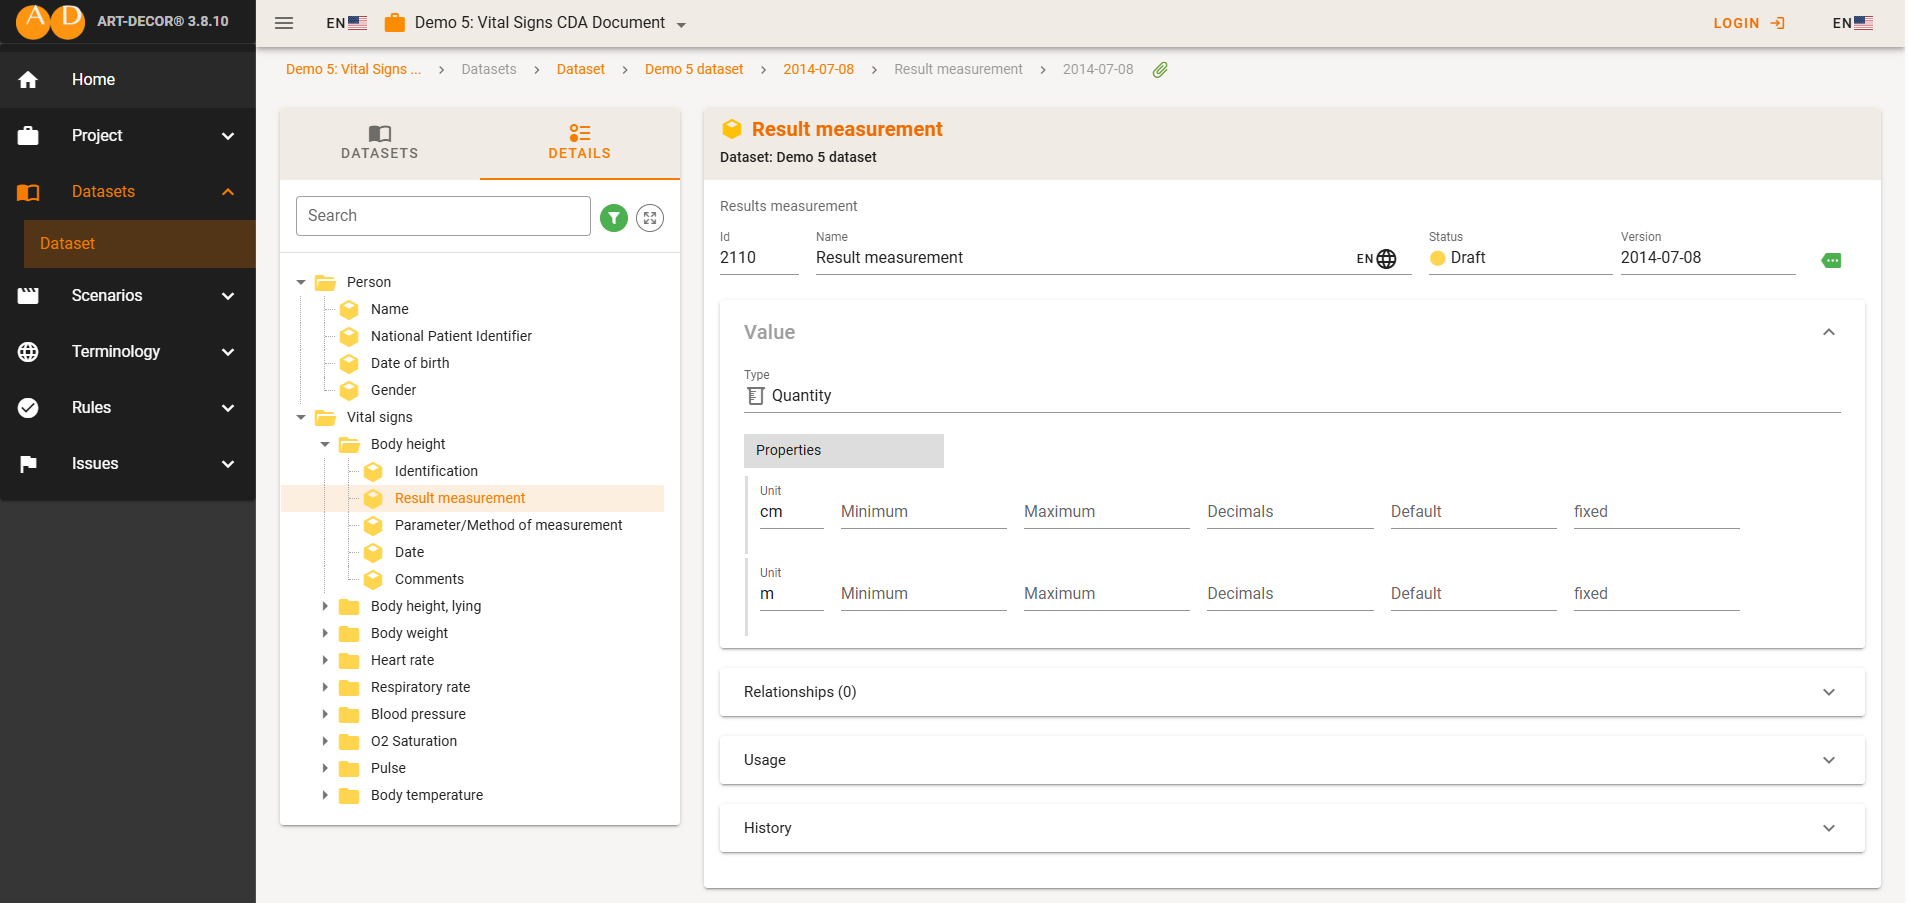
Task: Select the Dataset submenu item
Action: pos(140,243)
